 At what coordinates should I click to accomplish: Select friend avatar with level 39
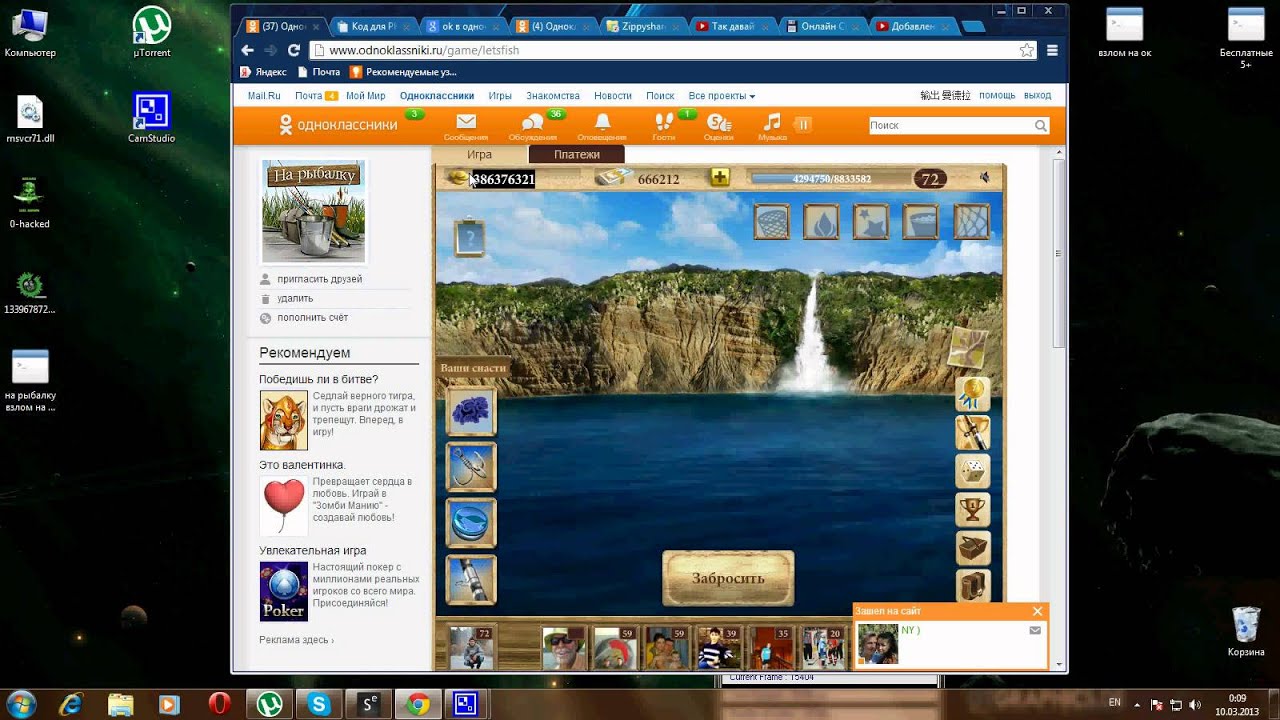pyautogui.click(x=719, y=648)
